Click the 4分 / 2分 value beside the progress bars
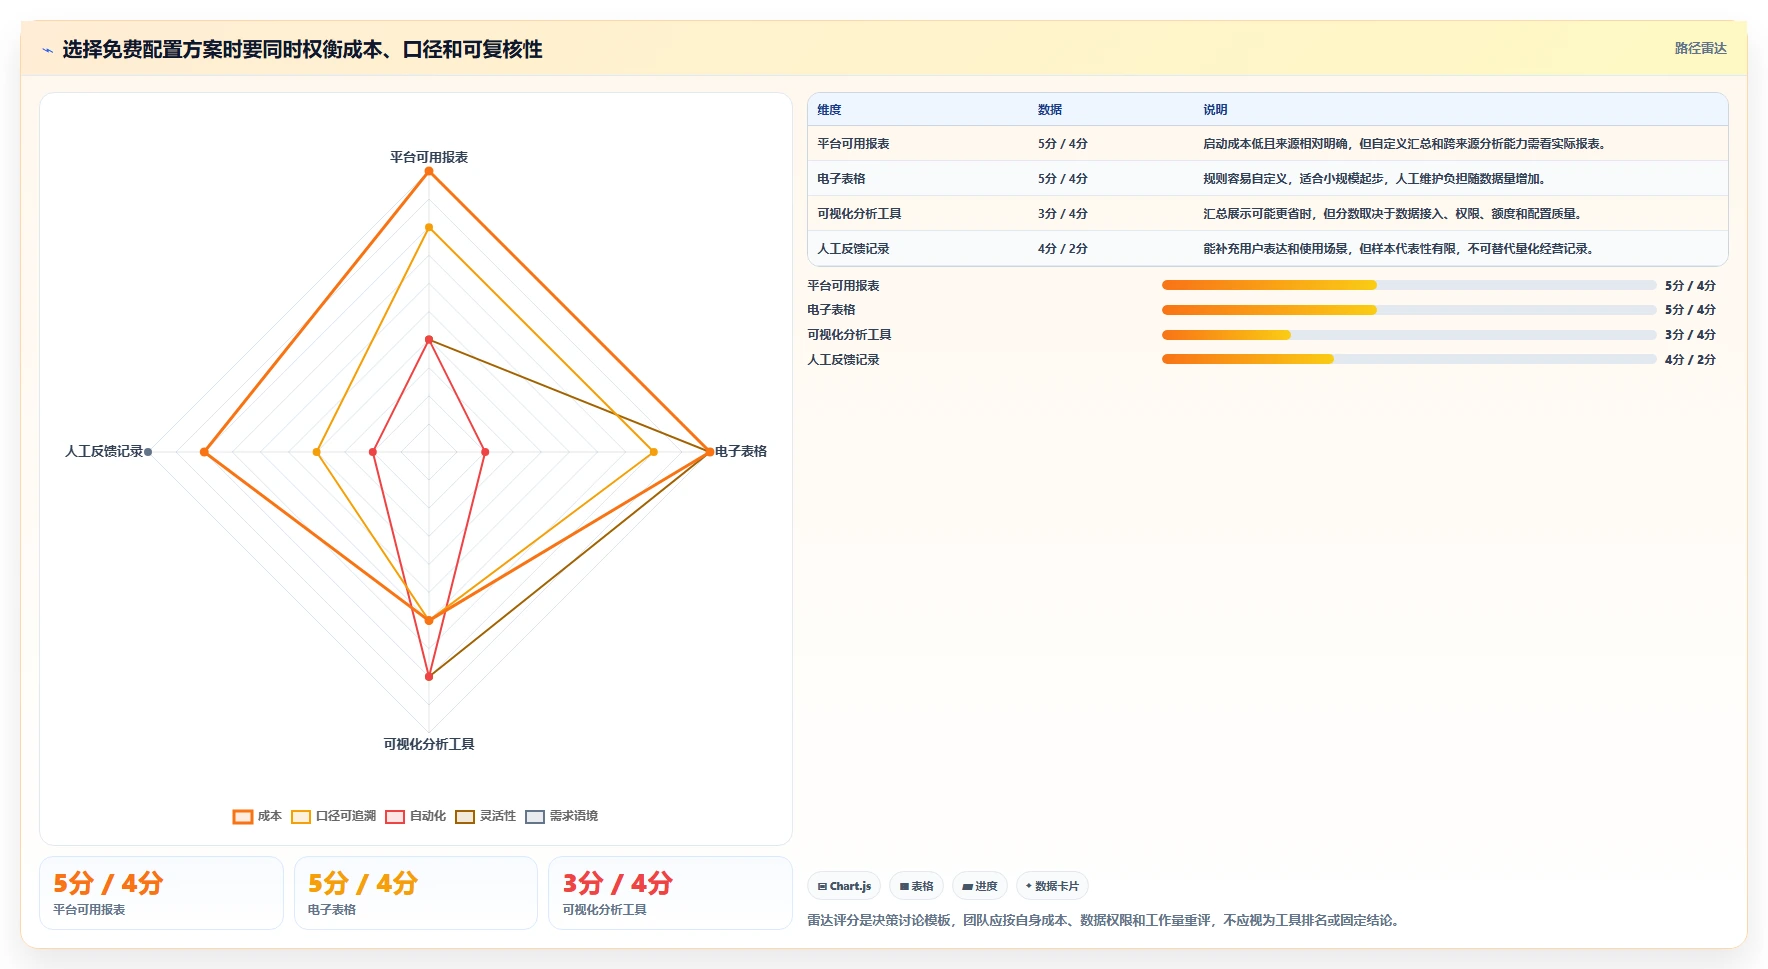This screenshot has width=1768, height=969. [1690, 360]
